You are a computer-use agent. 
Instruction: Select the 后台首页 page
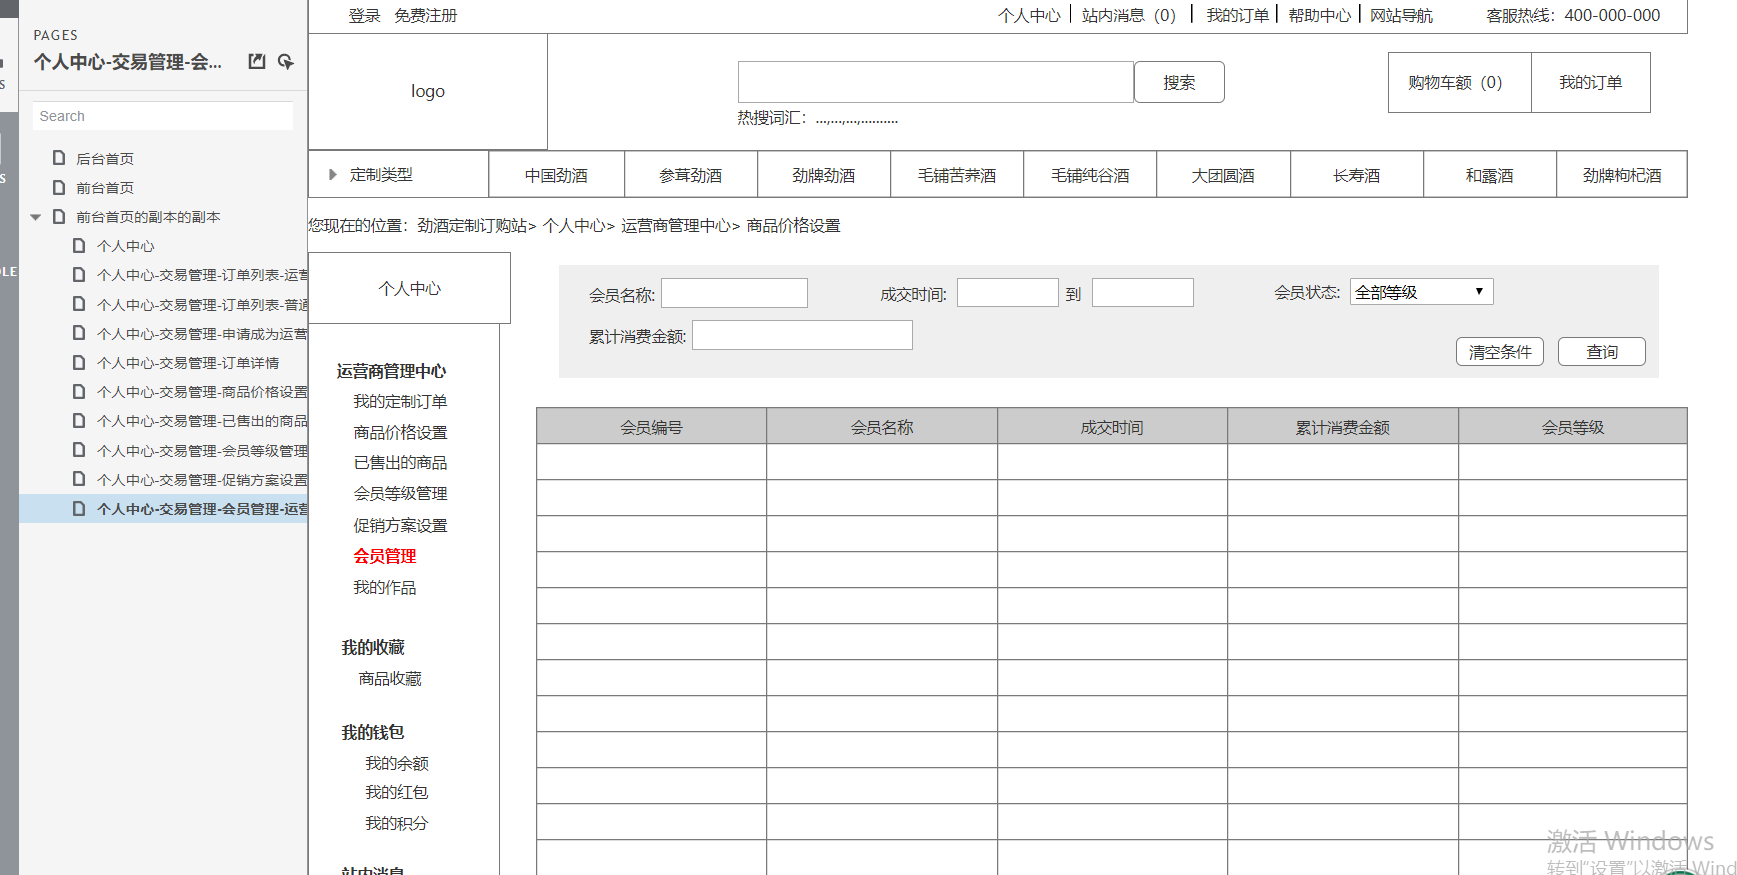click(x=105, y=158)
